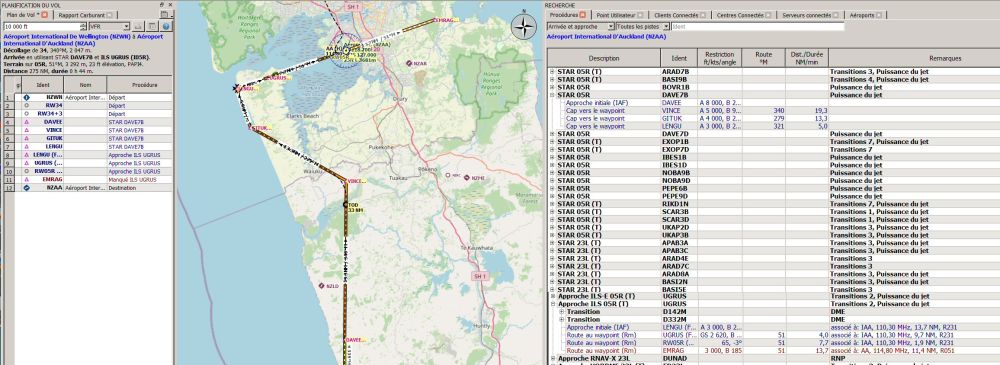
Task: Click the DAVEE waypoint label on map
Action: [x=355, y=341]
